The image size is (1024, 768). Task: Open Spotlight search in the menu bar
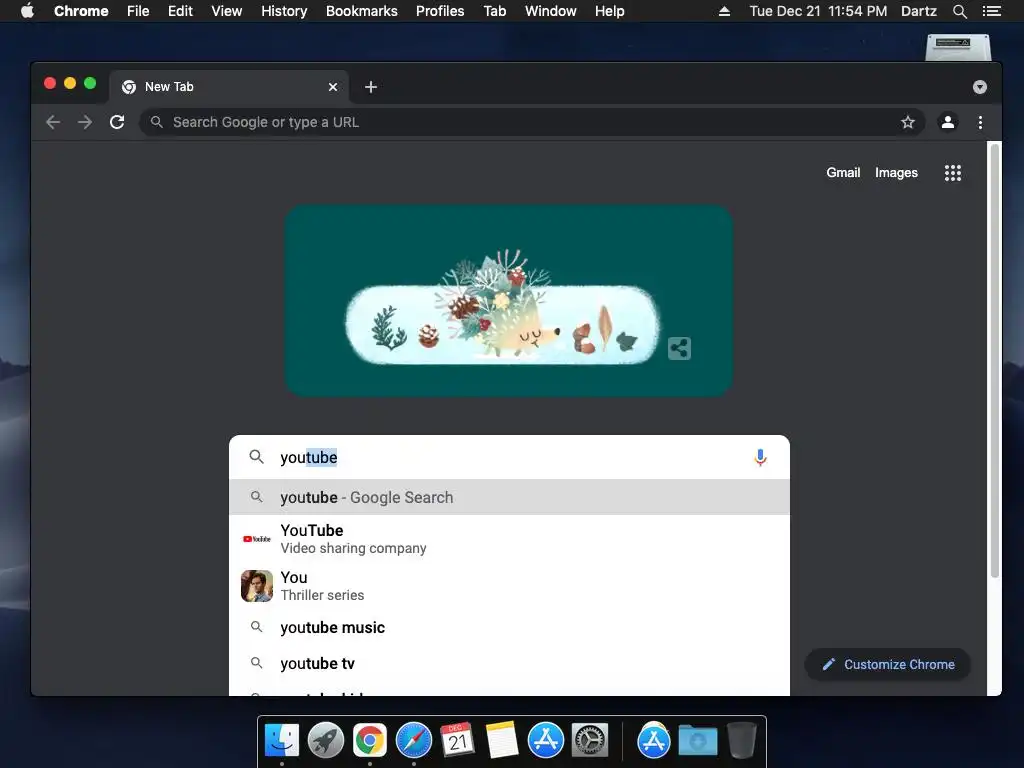959,11
